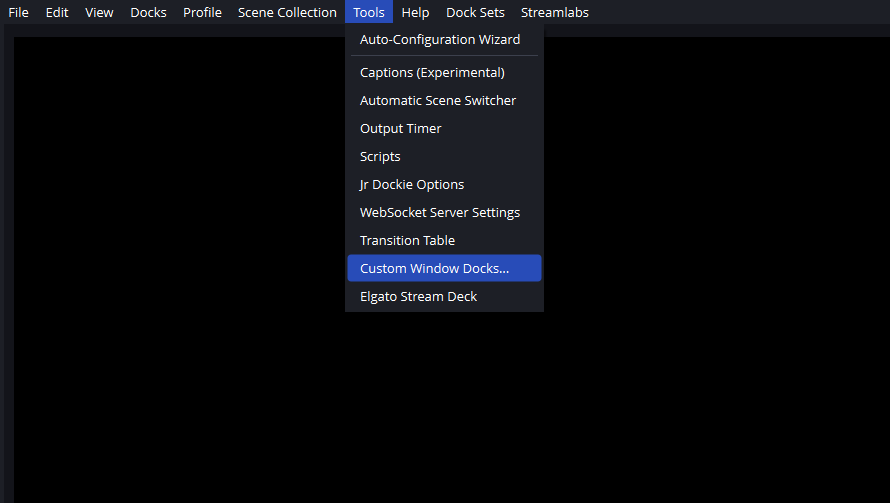Launch the Auto-Configuration Wizard
890x503 pixels.
point(440,40)
